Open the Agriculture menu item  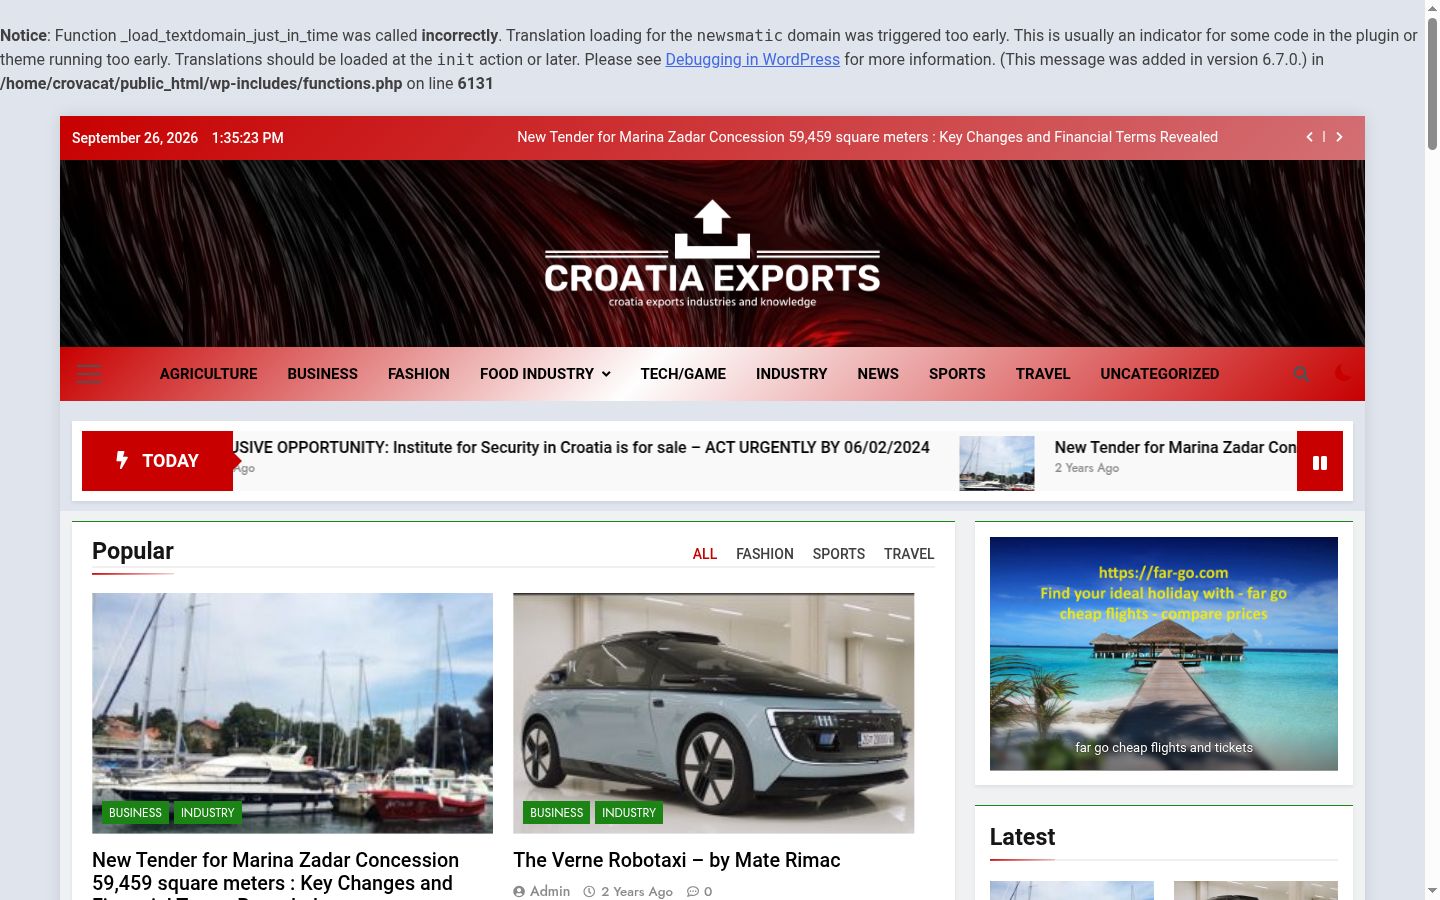pos(208,374)
